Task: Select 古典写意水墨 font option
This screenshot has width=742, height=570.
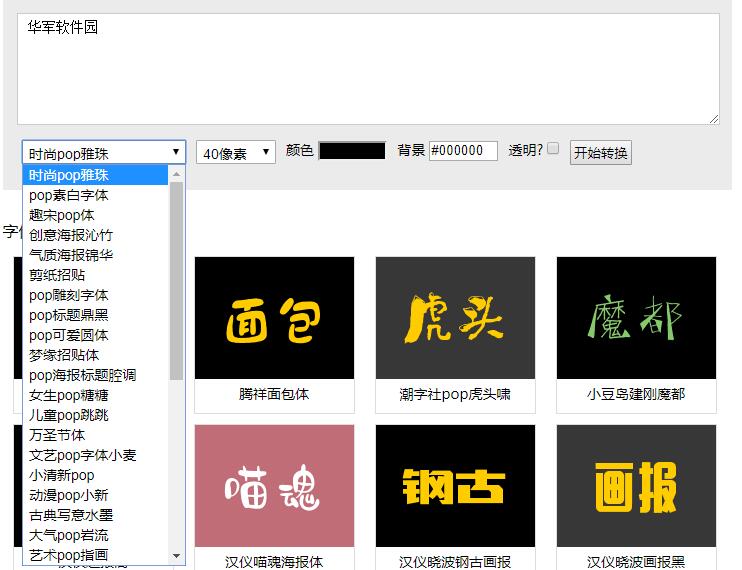Action: click(x=70, y=515)
